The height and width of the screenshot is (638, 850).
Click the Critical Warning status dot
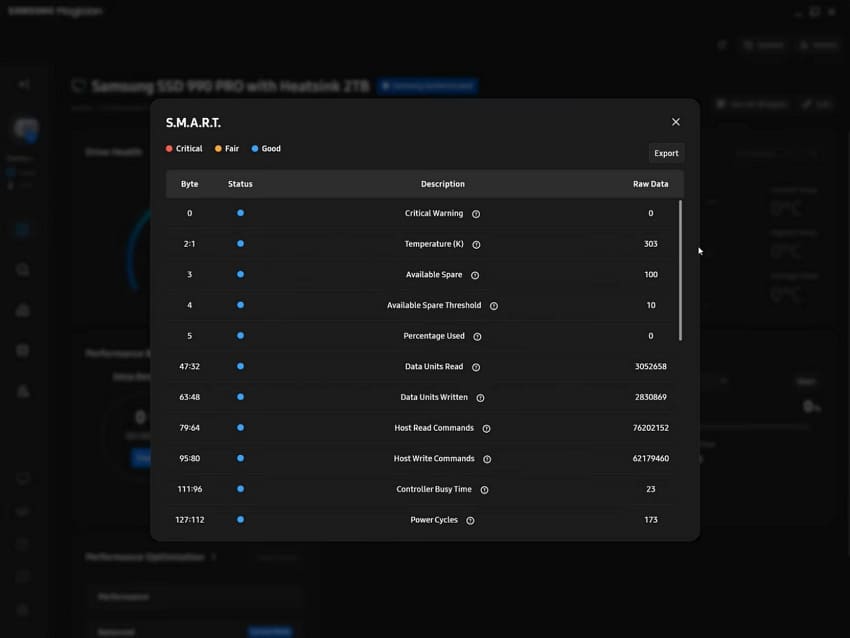pos(240,213)
